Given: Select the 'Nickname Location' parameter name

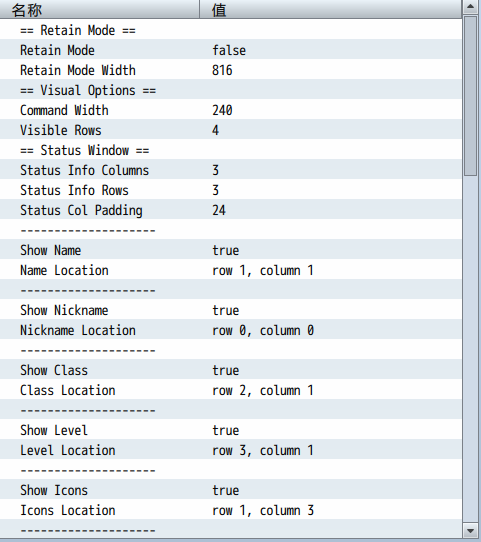Looking at the screenshot, I should (x=78, y=331).
